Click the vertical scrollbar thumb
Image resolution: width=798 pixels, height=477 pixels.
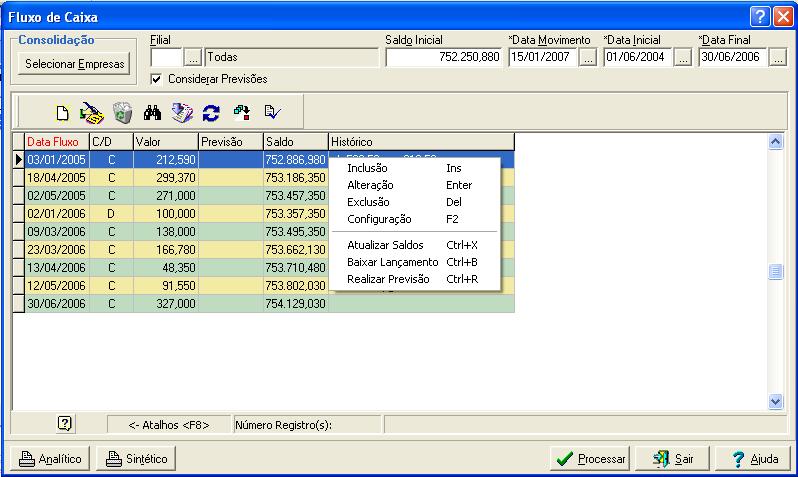[775, 271]
